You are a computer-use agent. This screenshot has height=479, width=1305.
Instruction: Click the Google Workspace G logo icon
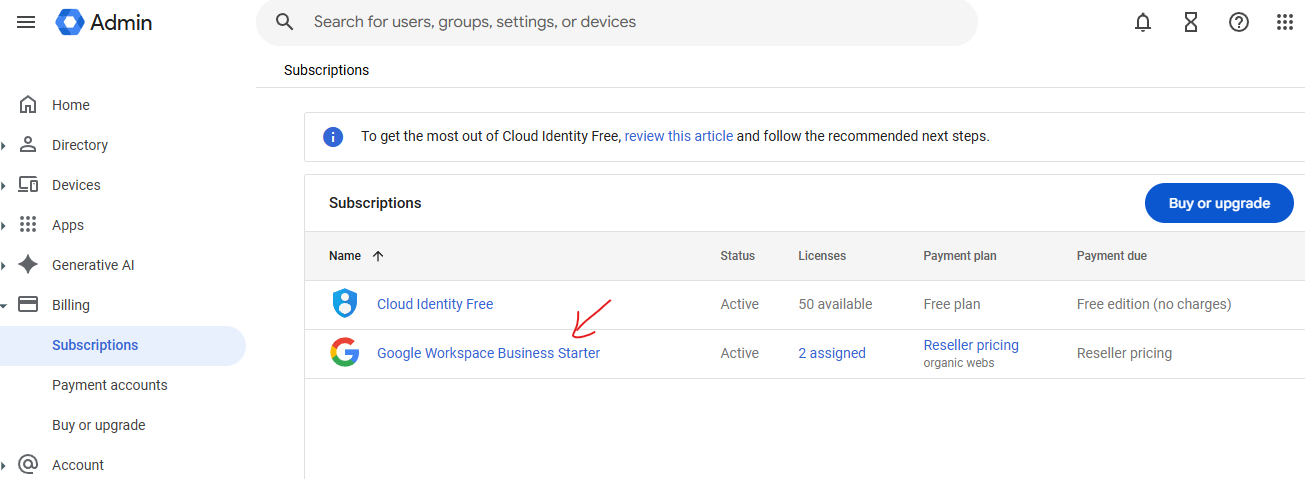344,353
